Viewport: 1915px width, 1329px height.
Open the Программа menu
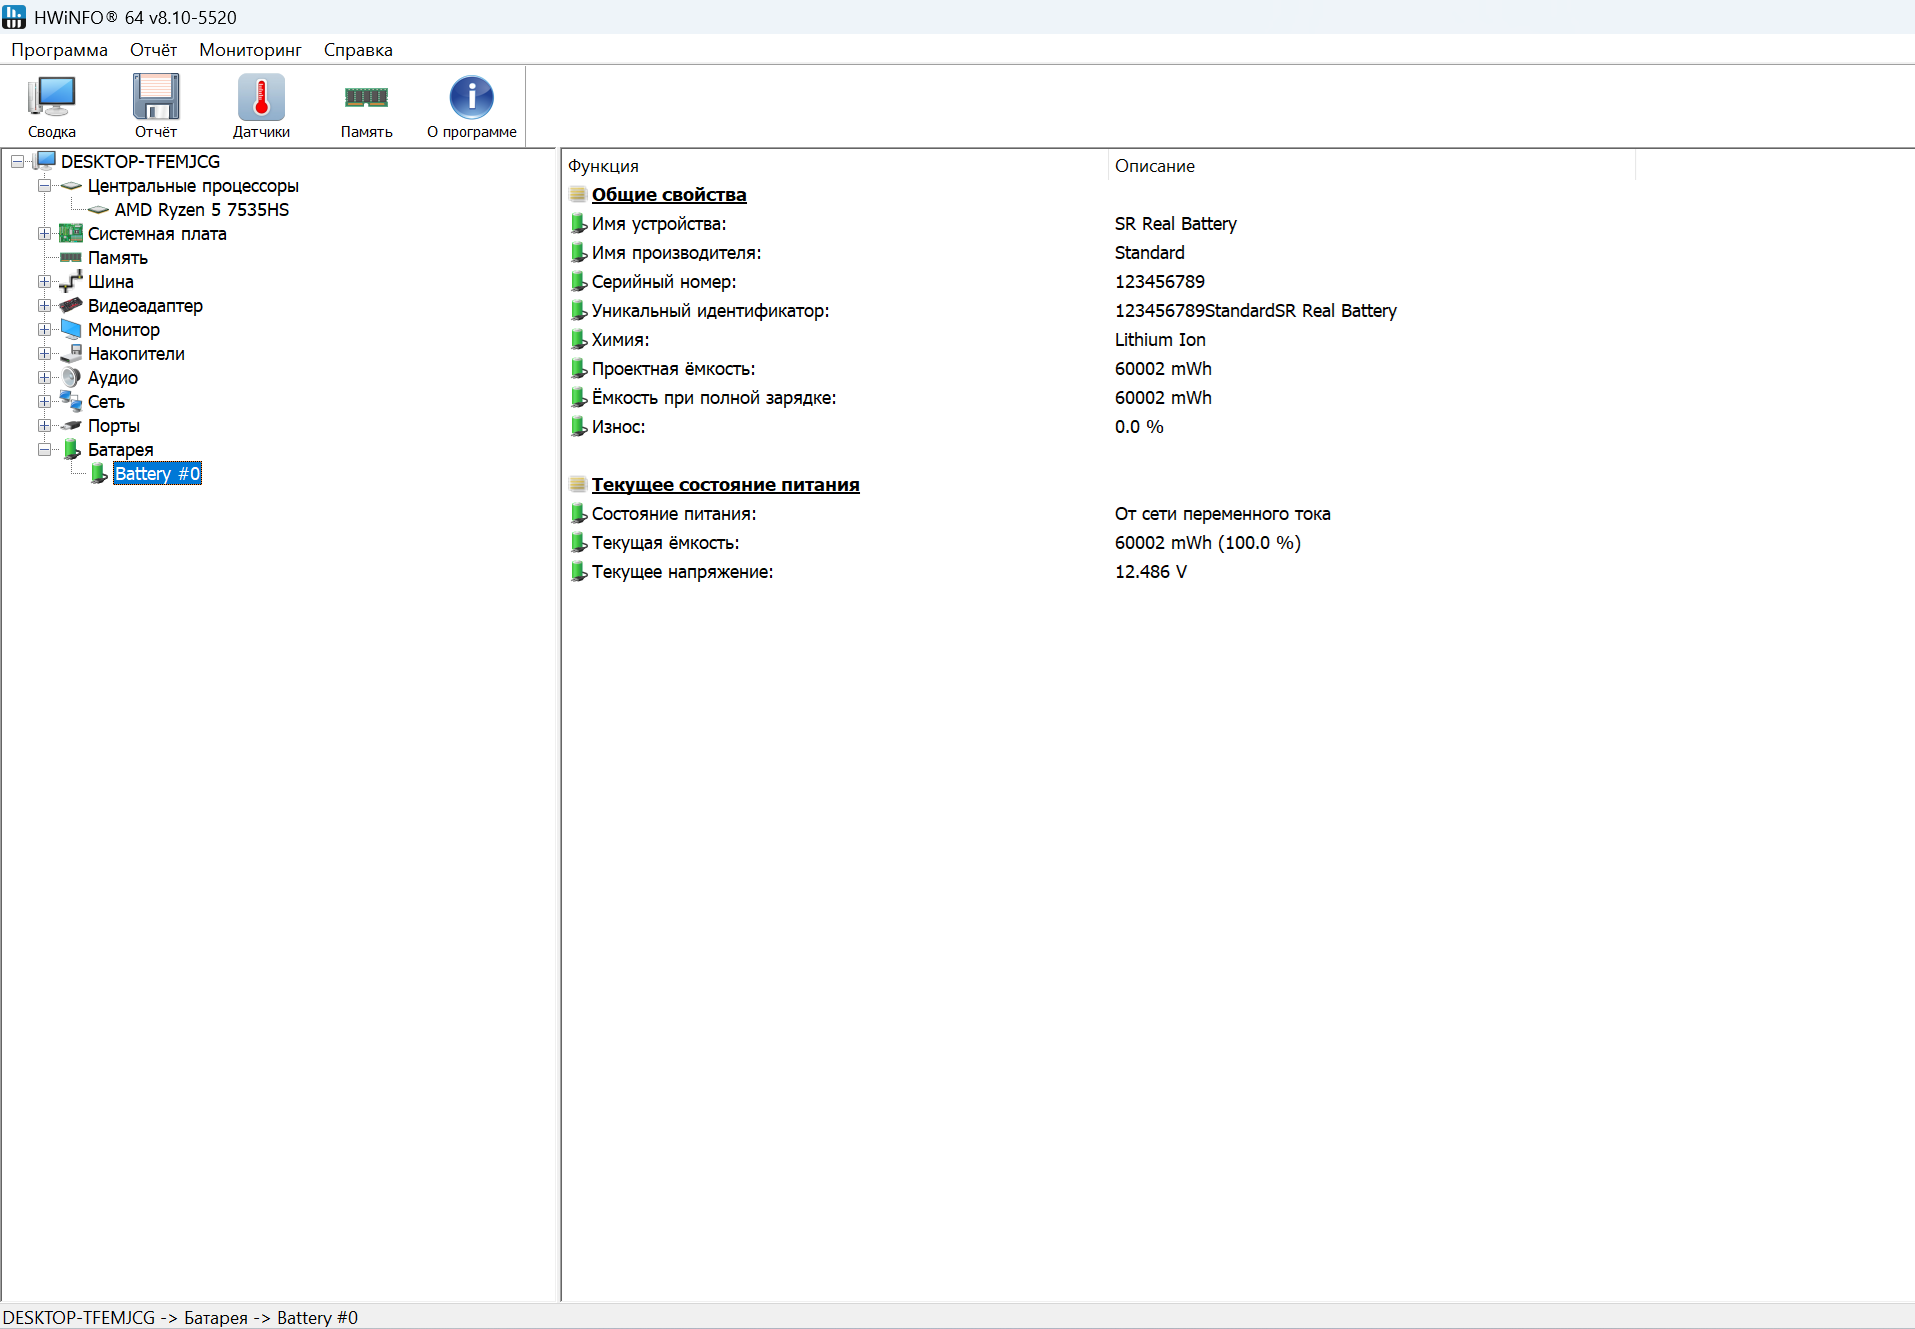59,50
